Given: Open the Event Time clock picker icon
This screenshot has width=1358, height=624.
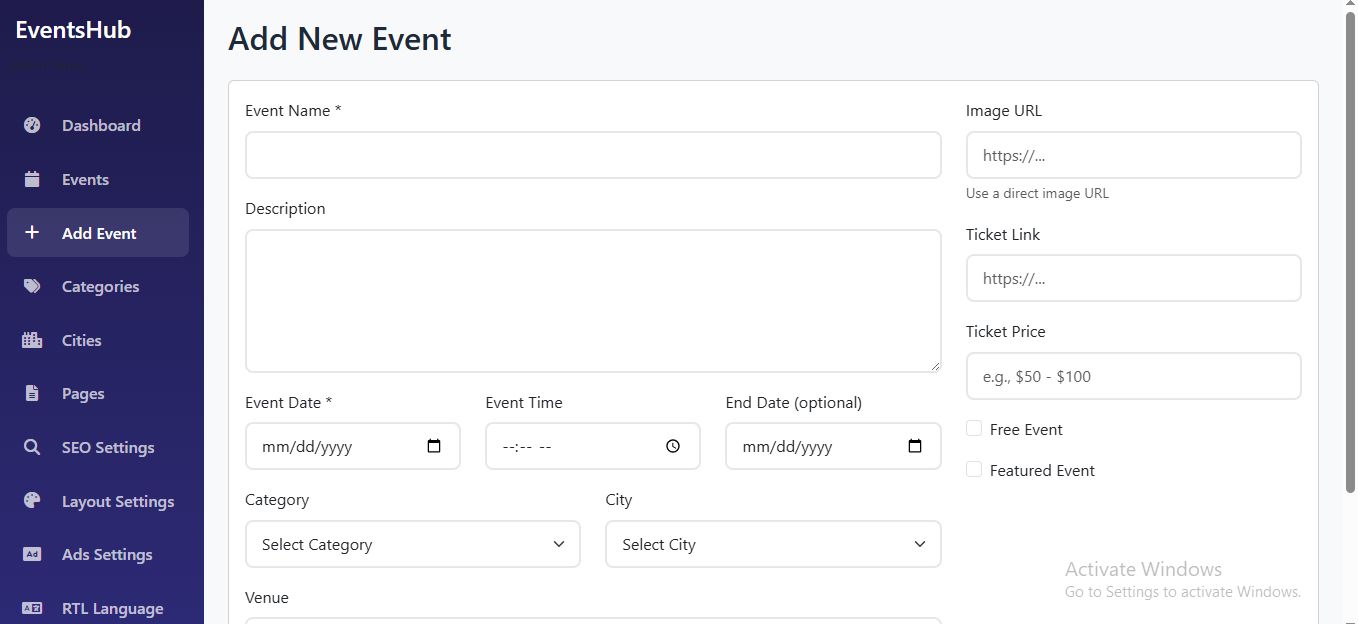Looking at the screenshot, I should point(673,446).
